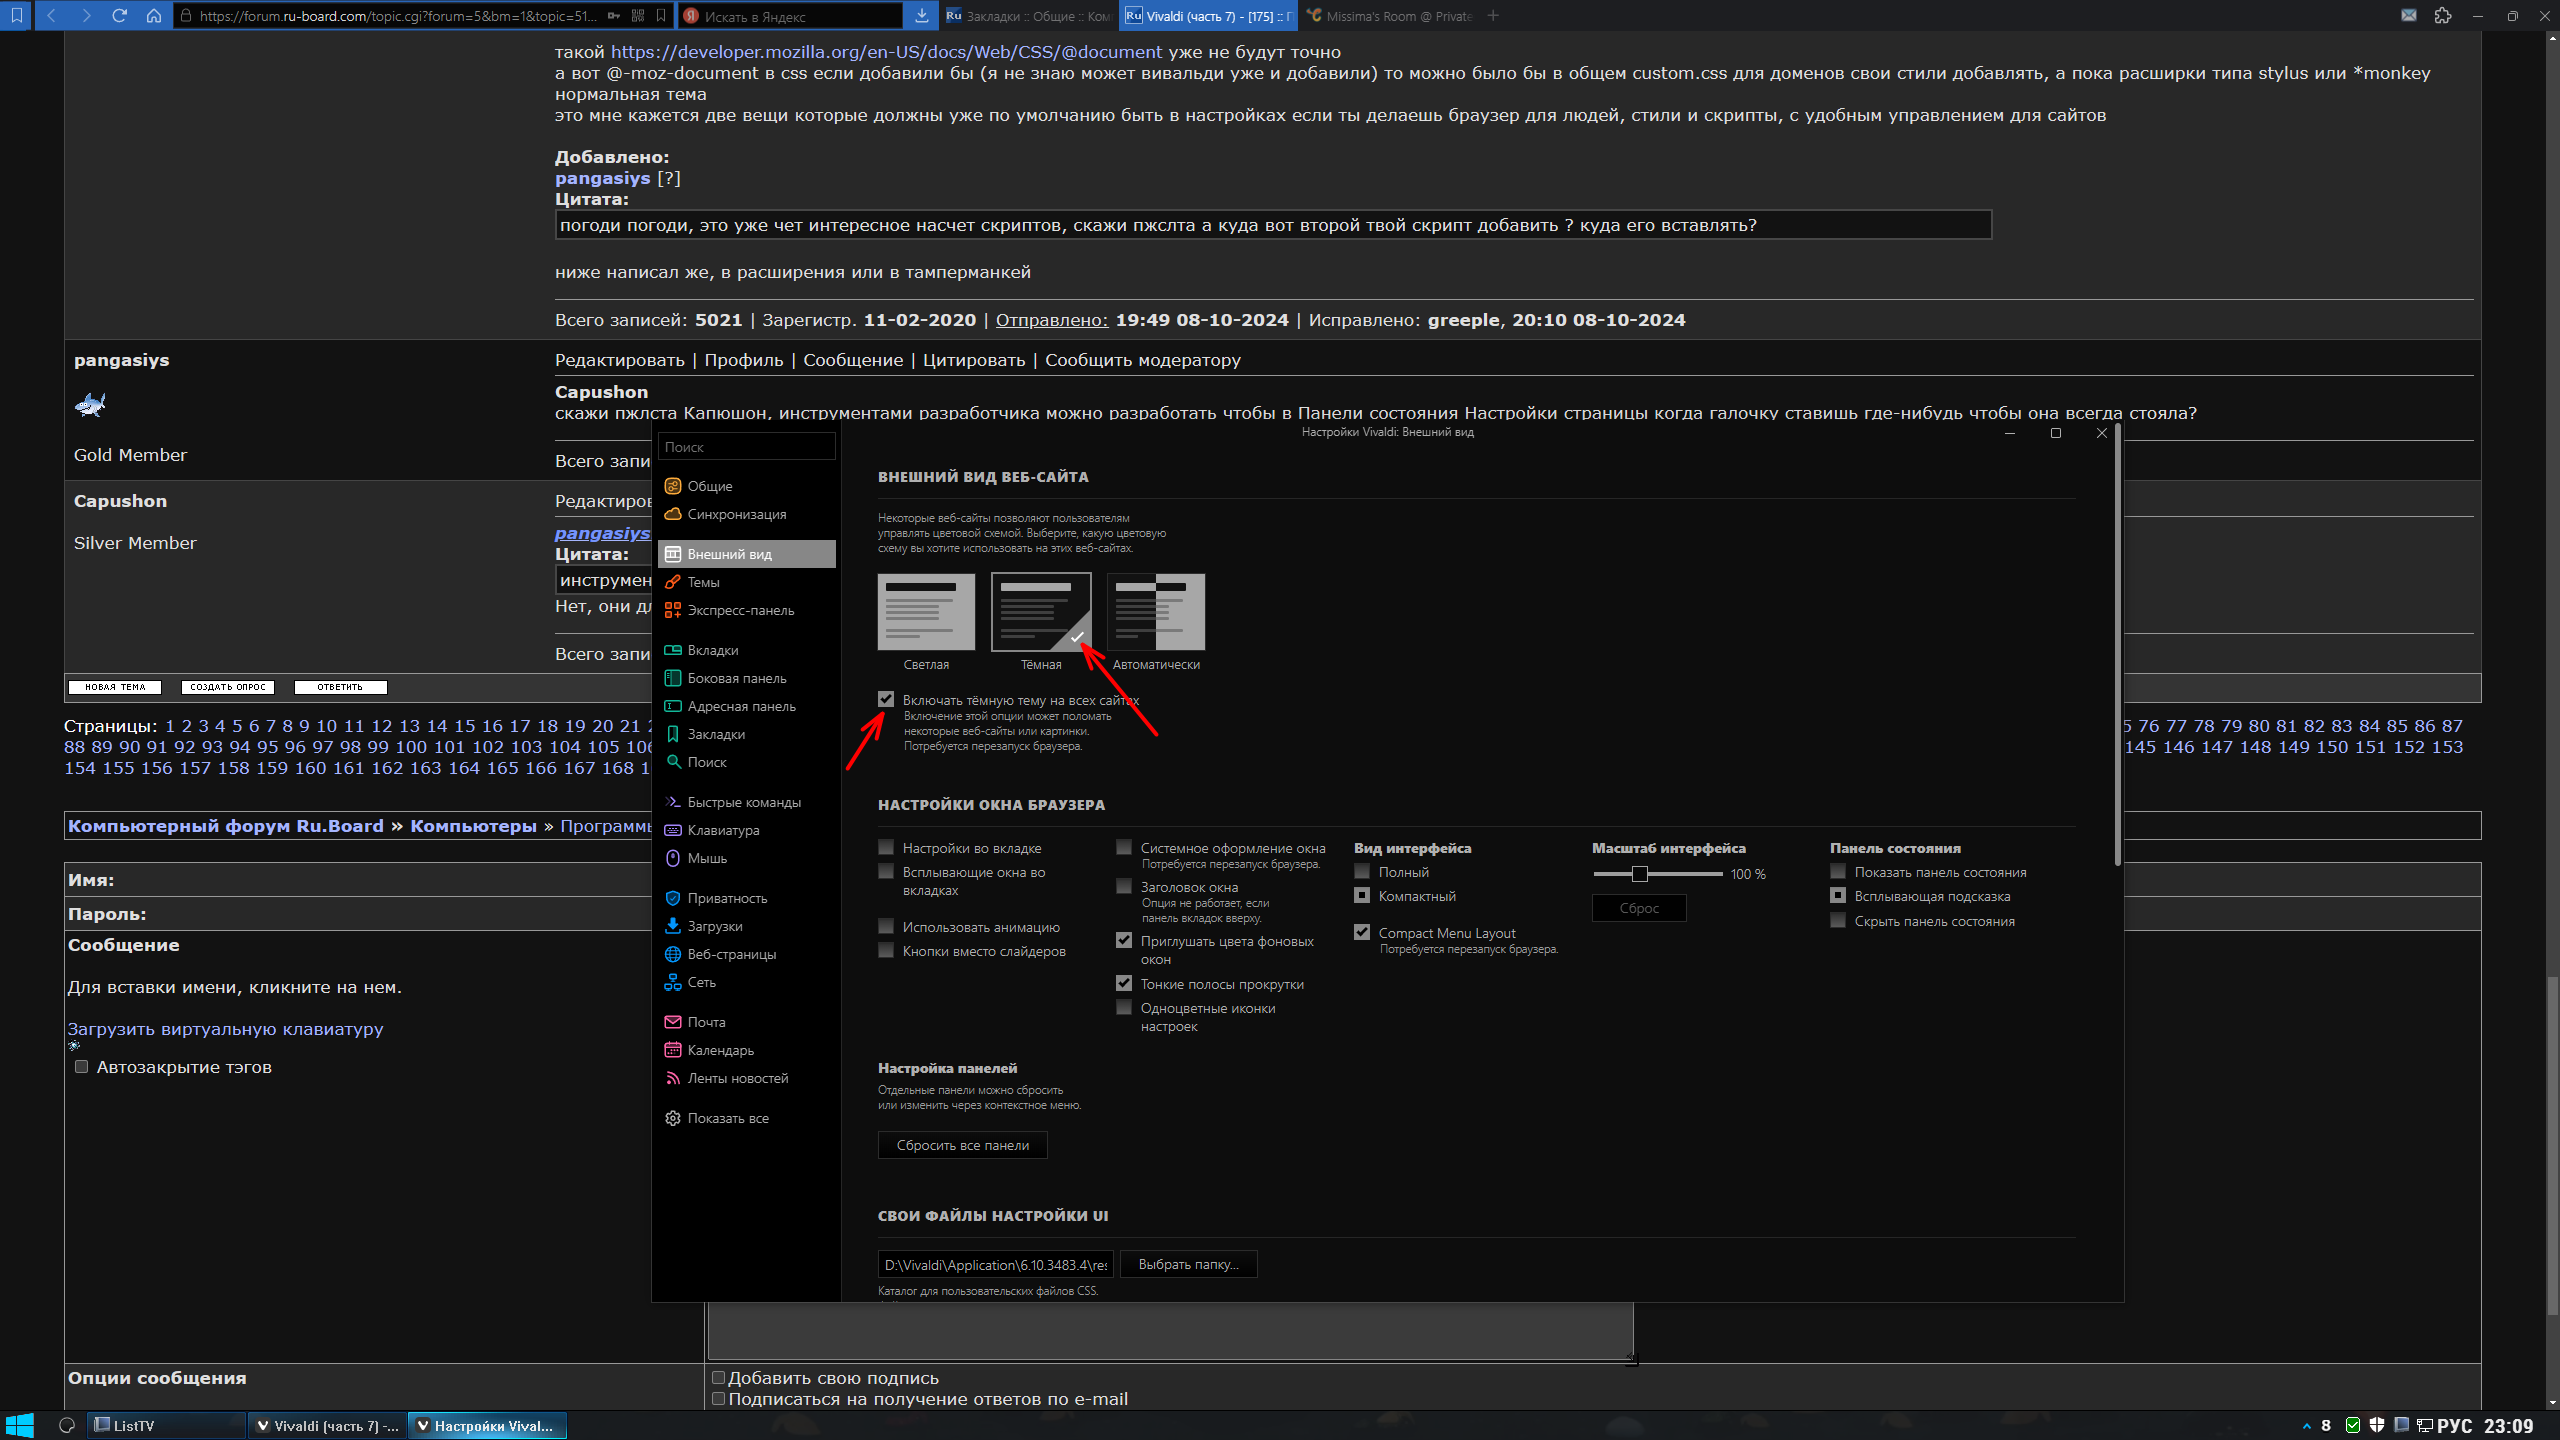Open the Windows Start menu
Viewport: 2560px width, 1440px height.
click(19, 1425)
